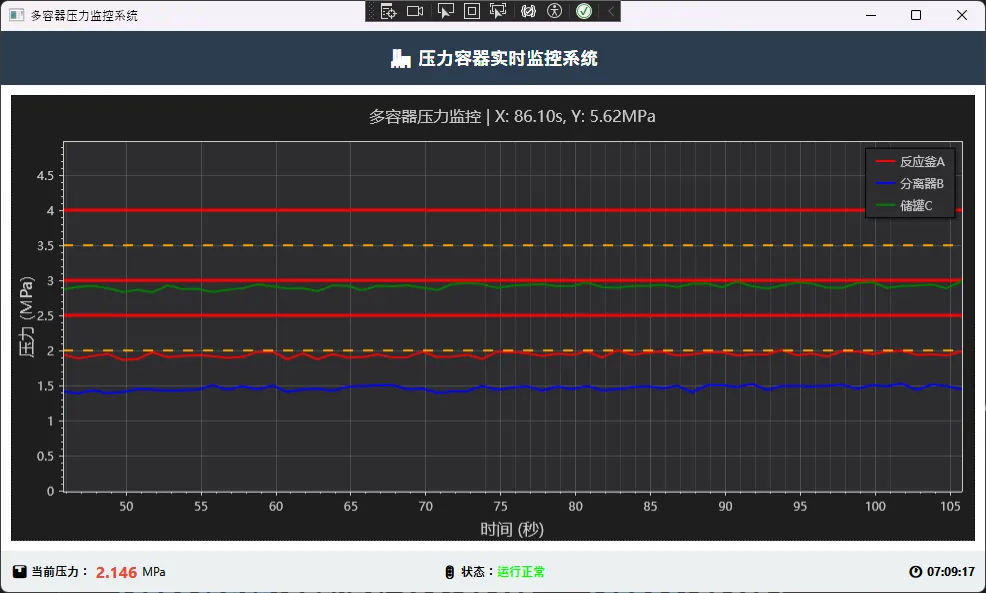Open Live Visual Tree from debug toolbar
Screen dimensions: 986x593
point(389,11)
